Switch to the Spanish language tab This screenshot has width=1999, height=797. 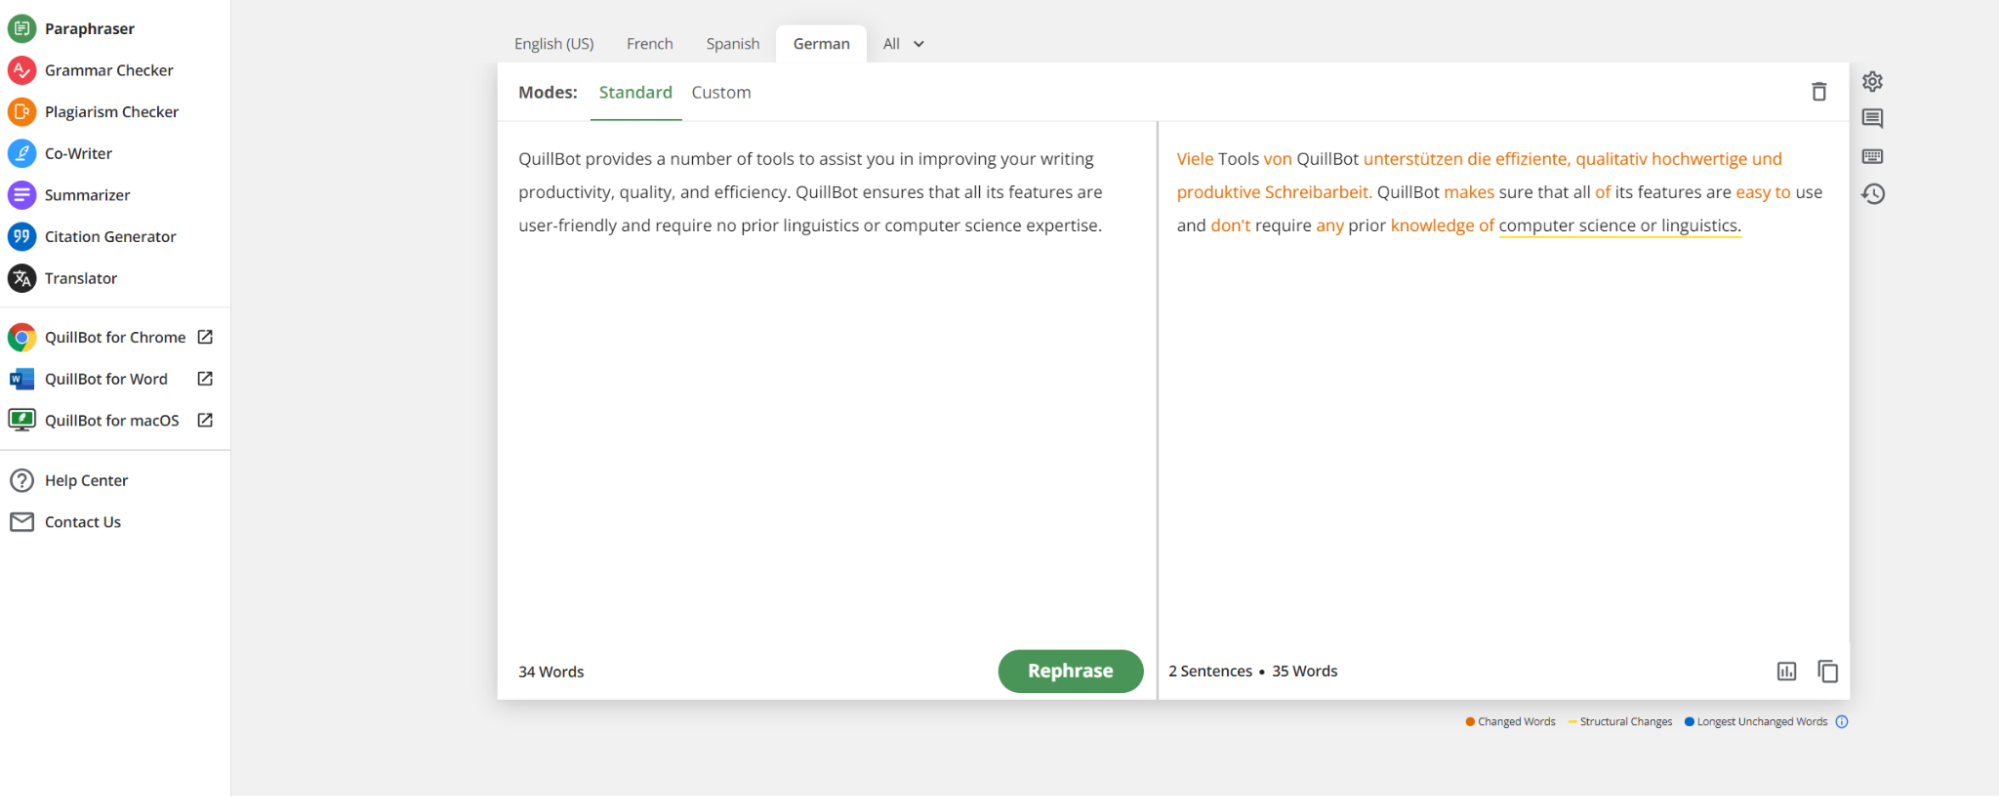point(733,44)
